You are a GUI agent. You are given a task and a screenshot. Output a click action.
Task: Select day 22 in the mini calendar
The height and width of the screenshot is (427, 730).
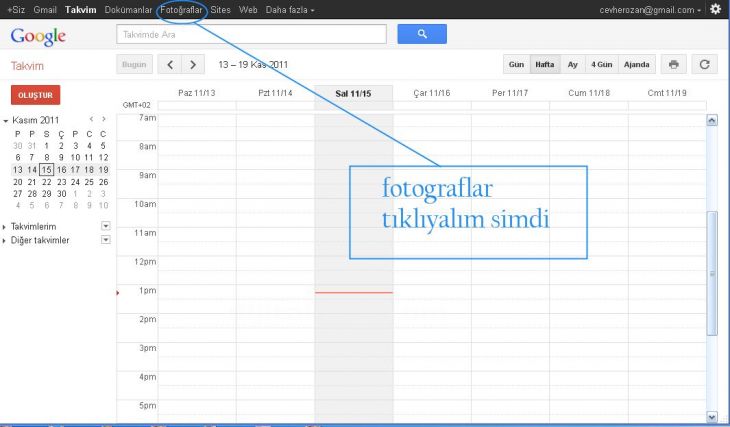click(47, 182)
